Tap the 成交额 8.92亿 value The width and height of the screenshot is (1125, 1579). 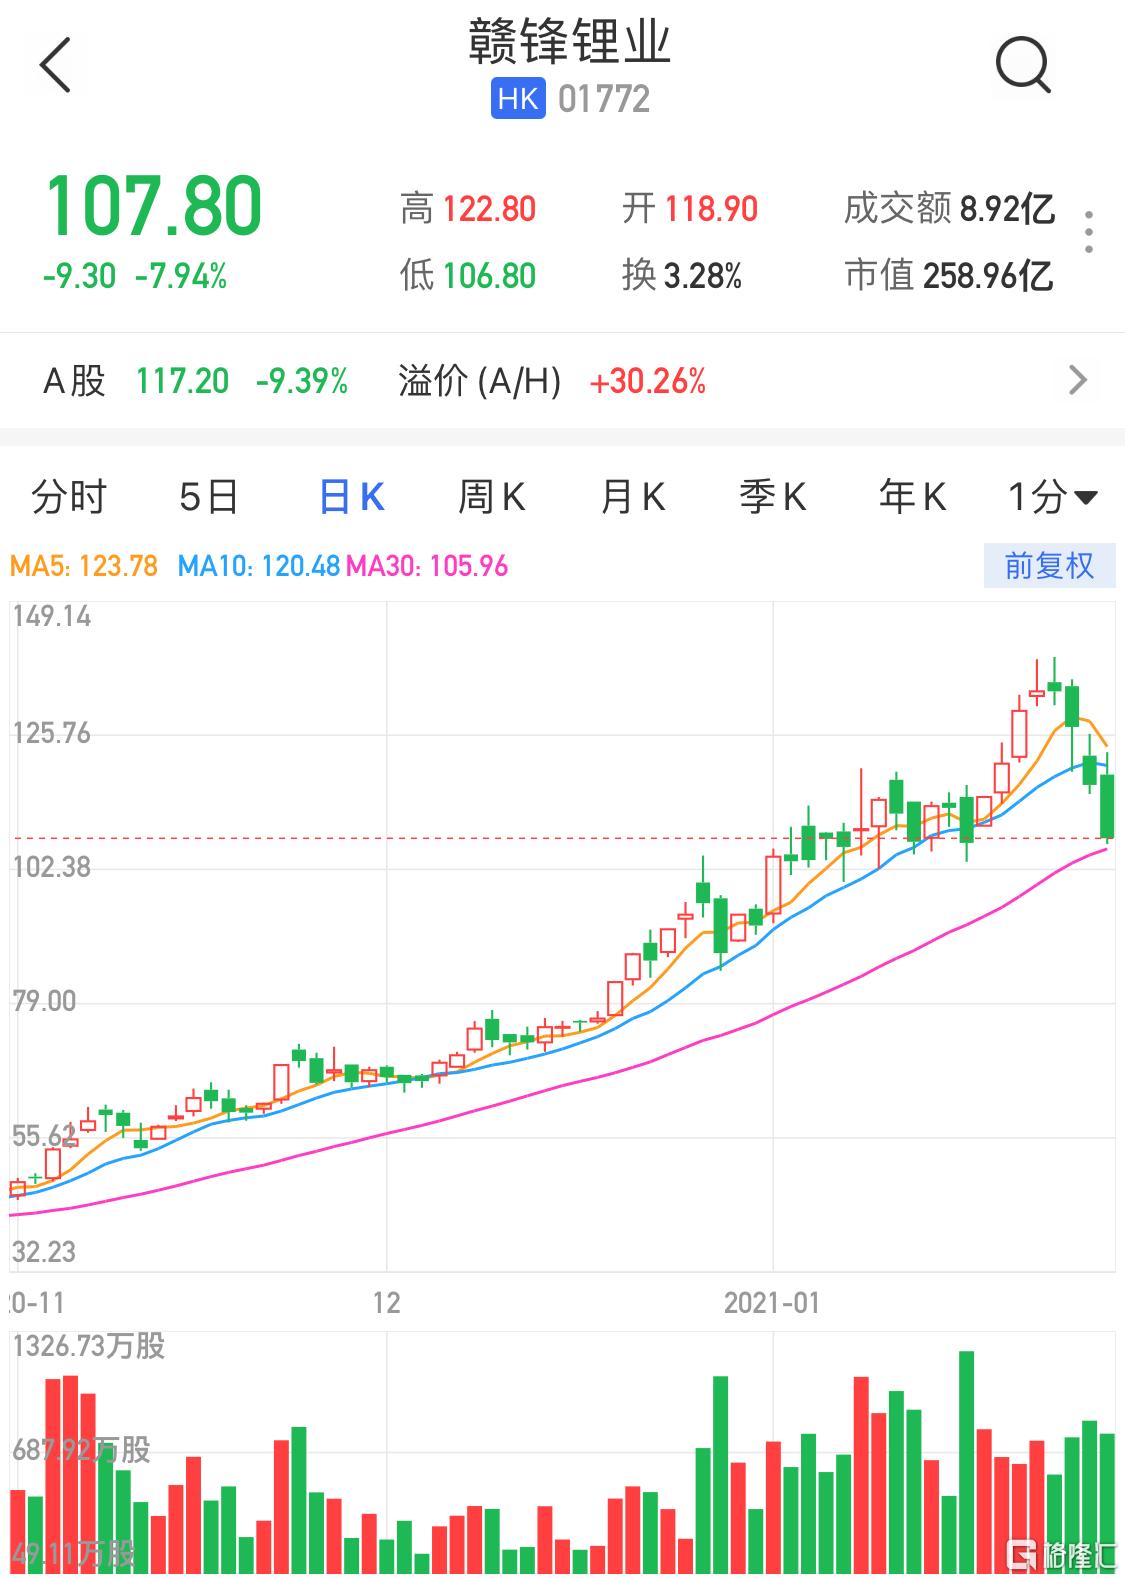pyautogui.click(x=1007, y=209)
